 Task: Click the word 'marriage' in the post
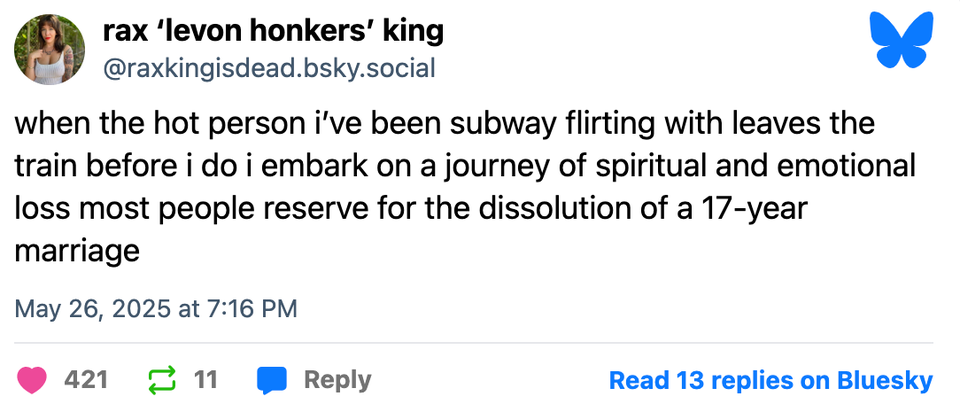click(77, 250)
